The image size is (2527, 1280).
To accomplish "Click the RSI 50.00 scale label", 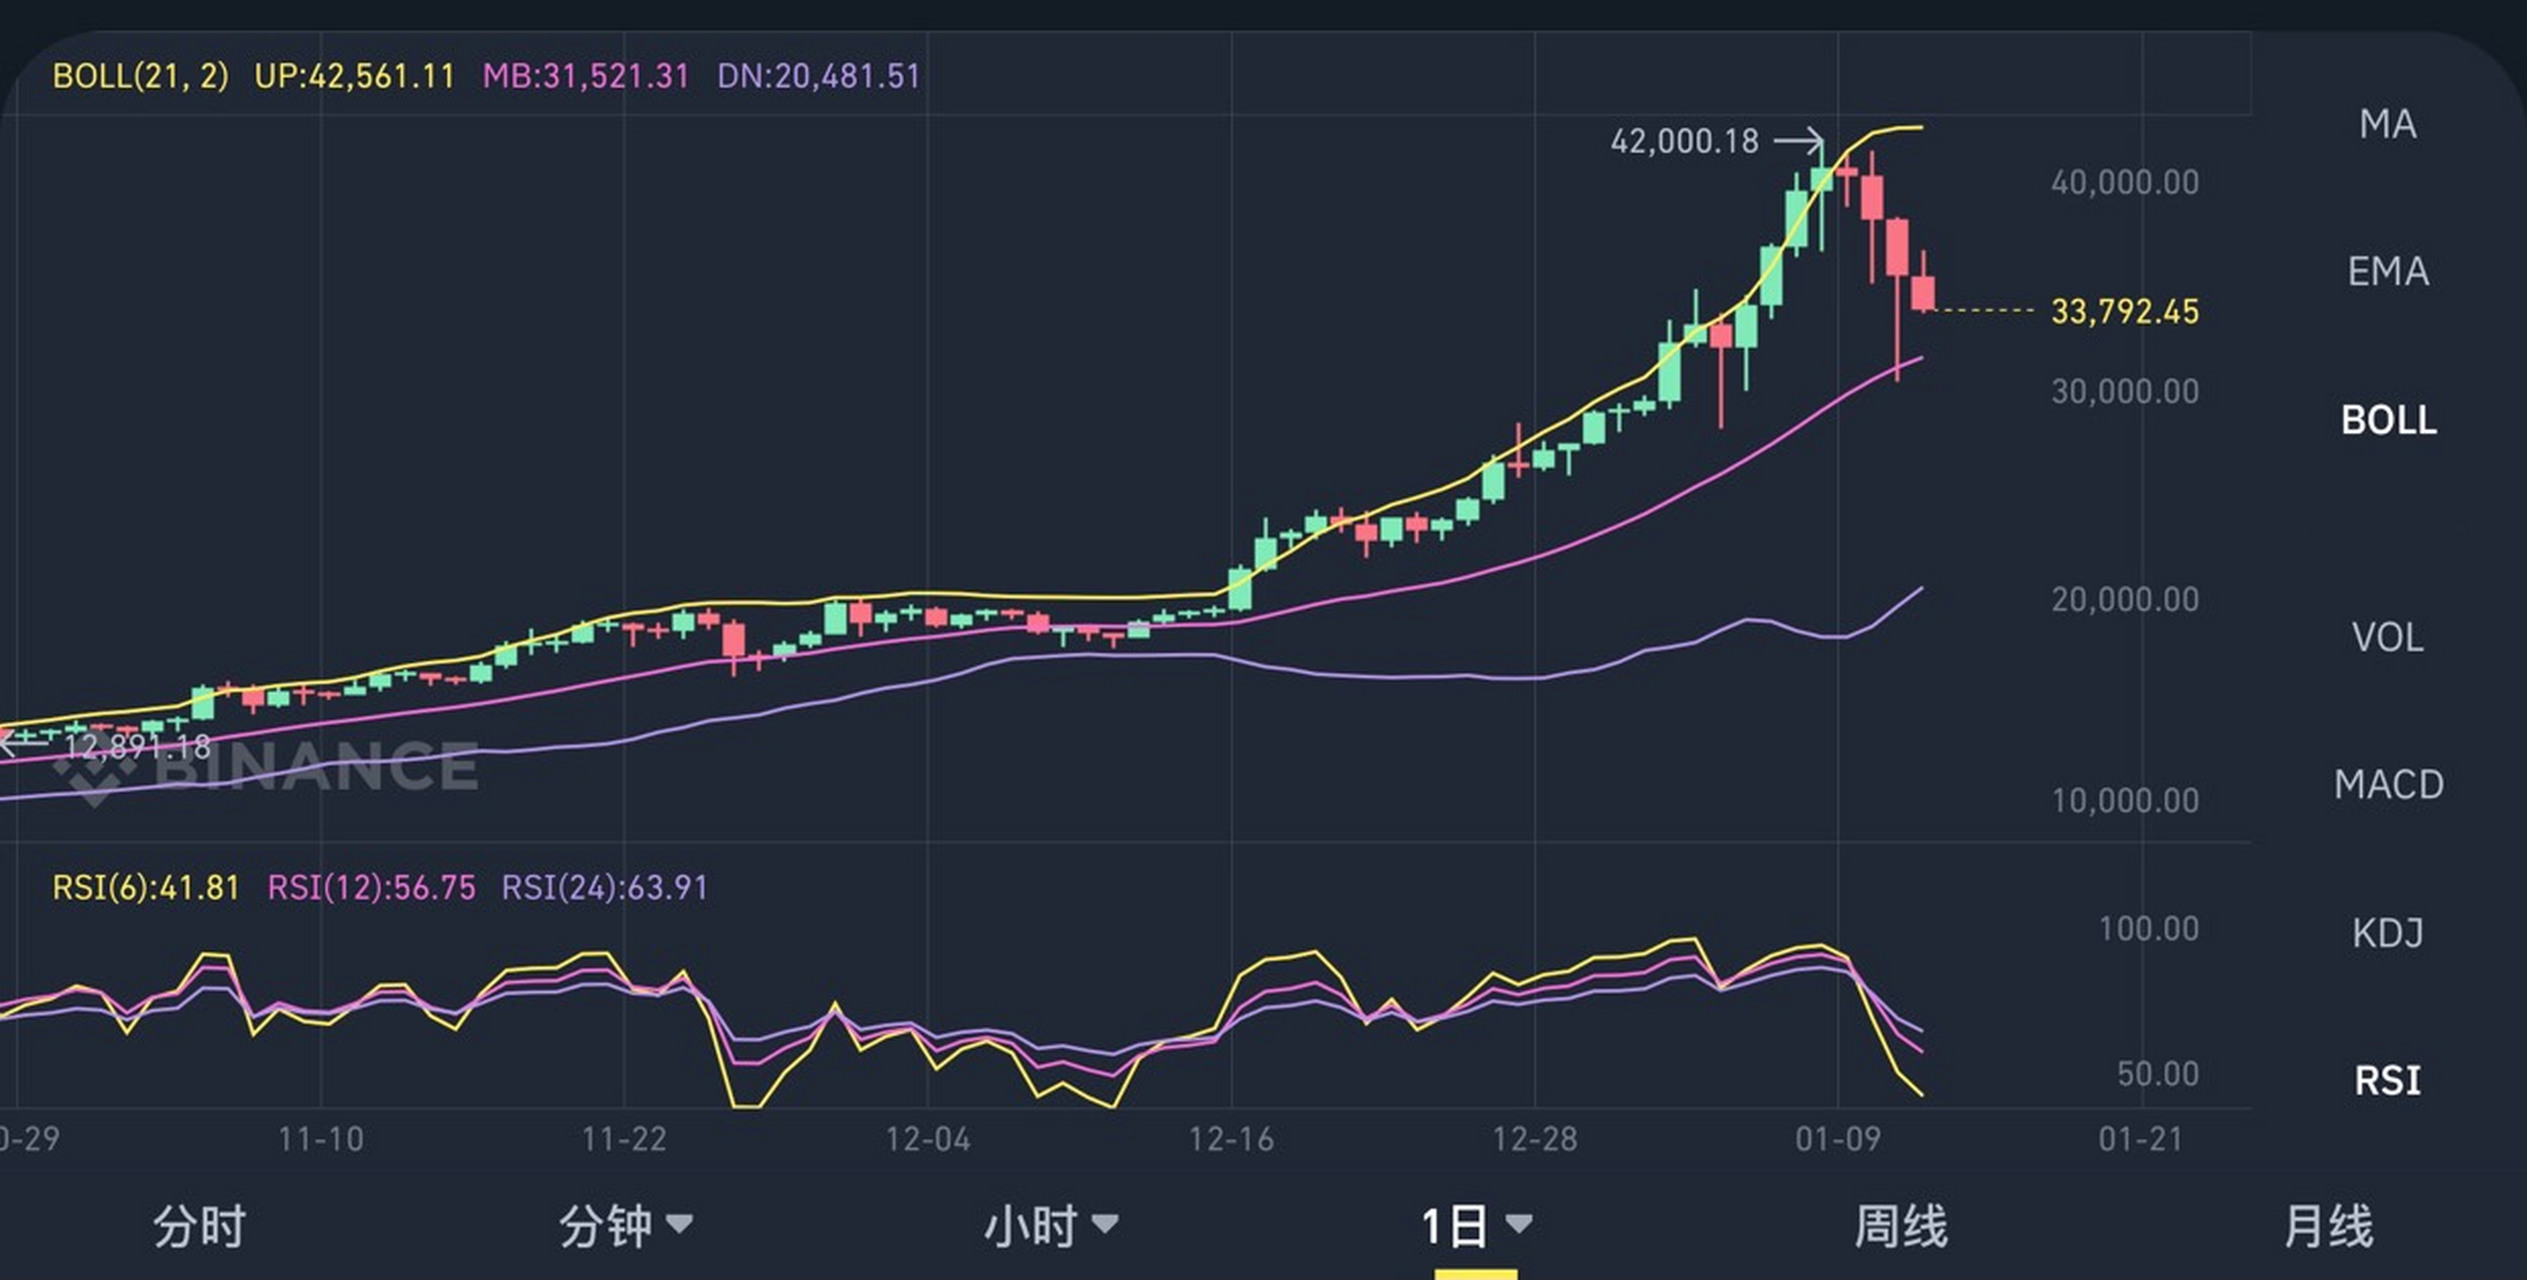I will 2158,1074.
